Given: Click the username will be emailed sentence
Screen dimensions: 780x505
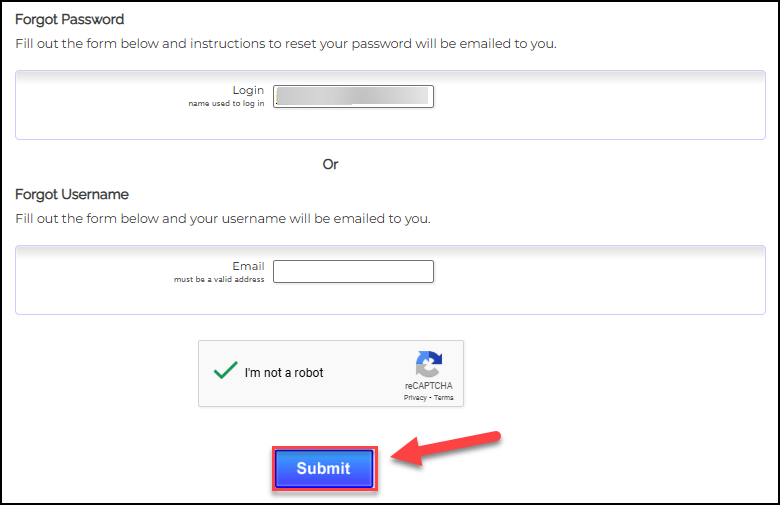Looking at the screenshot, I should (223, 218).
